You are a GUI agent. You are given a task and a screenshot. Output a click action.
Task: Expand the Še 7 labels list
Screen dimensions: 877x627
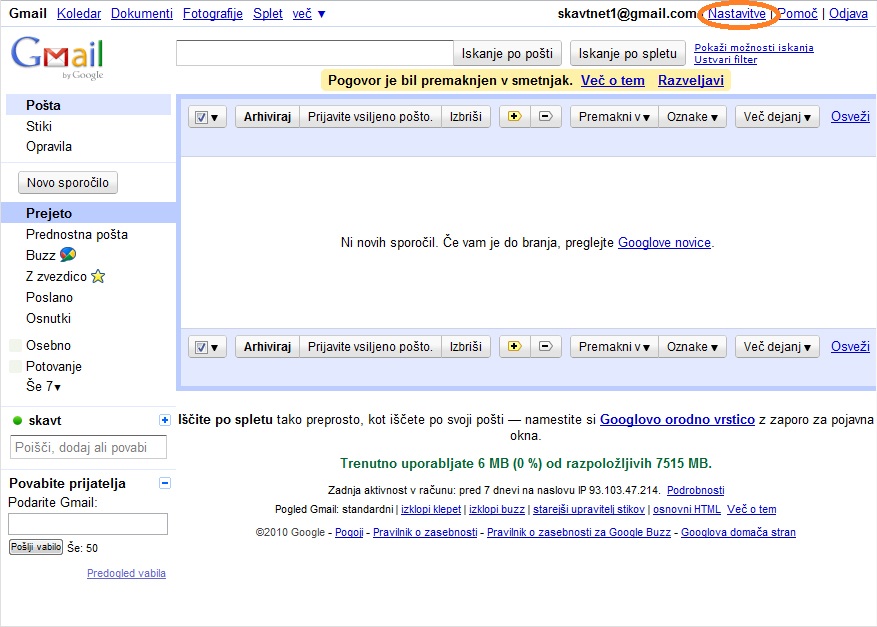pyautogui.click(x=43, y=386)
